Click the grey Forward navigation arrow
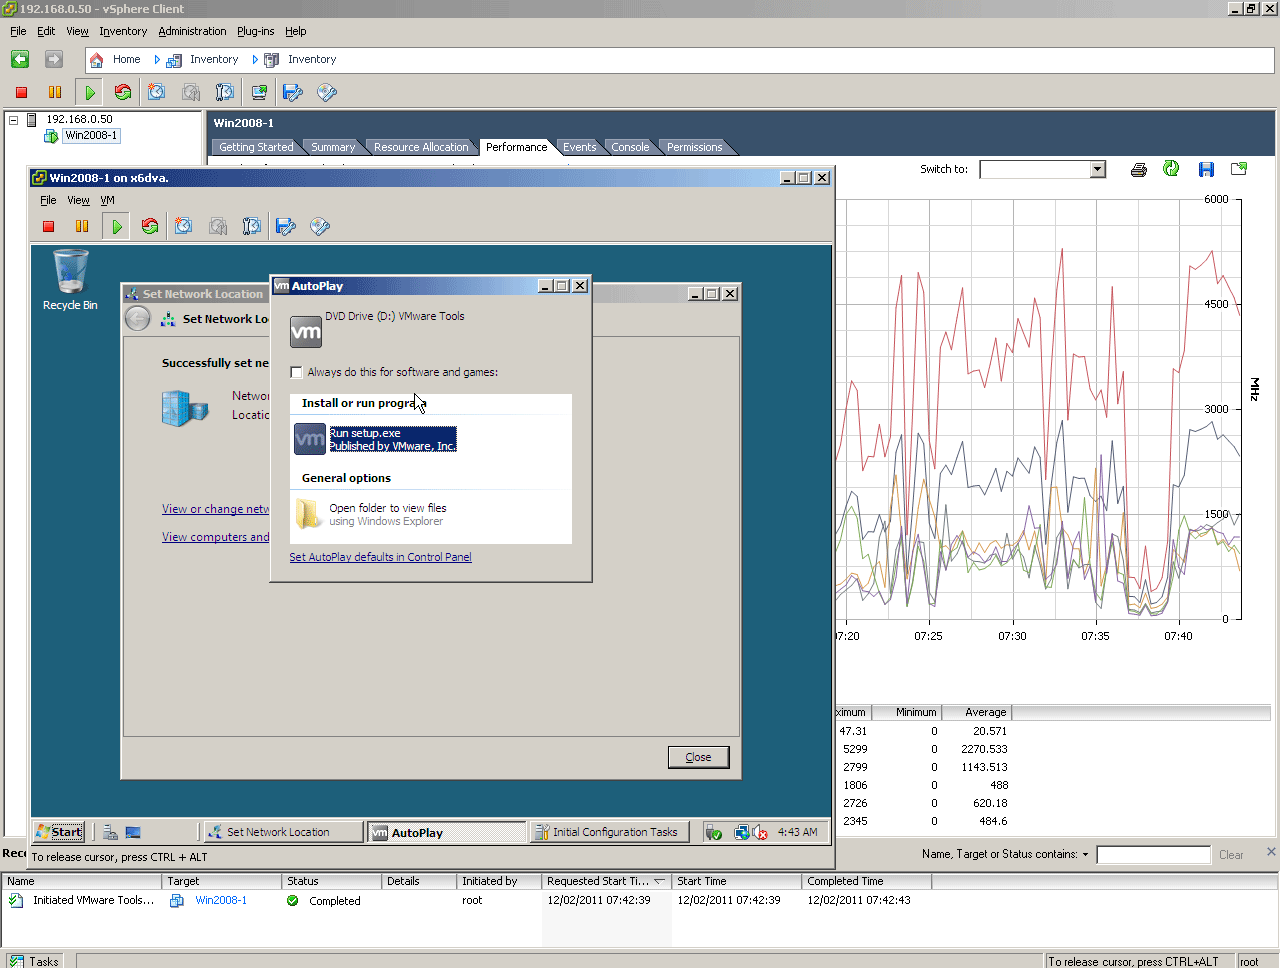 coord(54,59)
